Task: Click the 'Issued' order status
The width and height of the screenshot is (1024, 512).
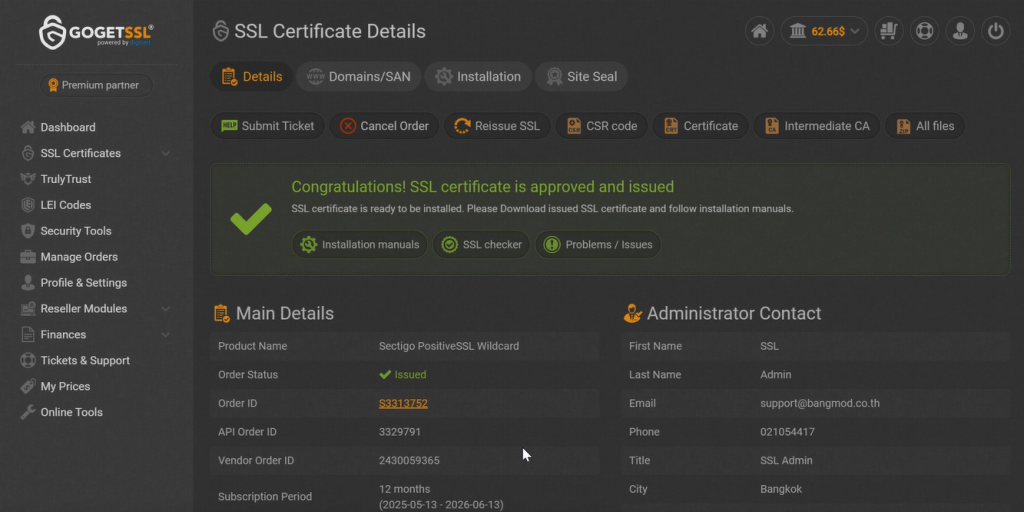Action: [x=402, y=375]
